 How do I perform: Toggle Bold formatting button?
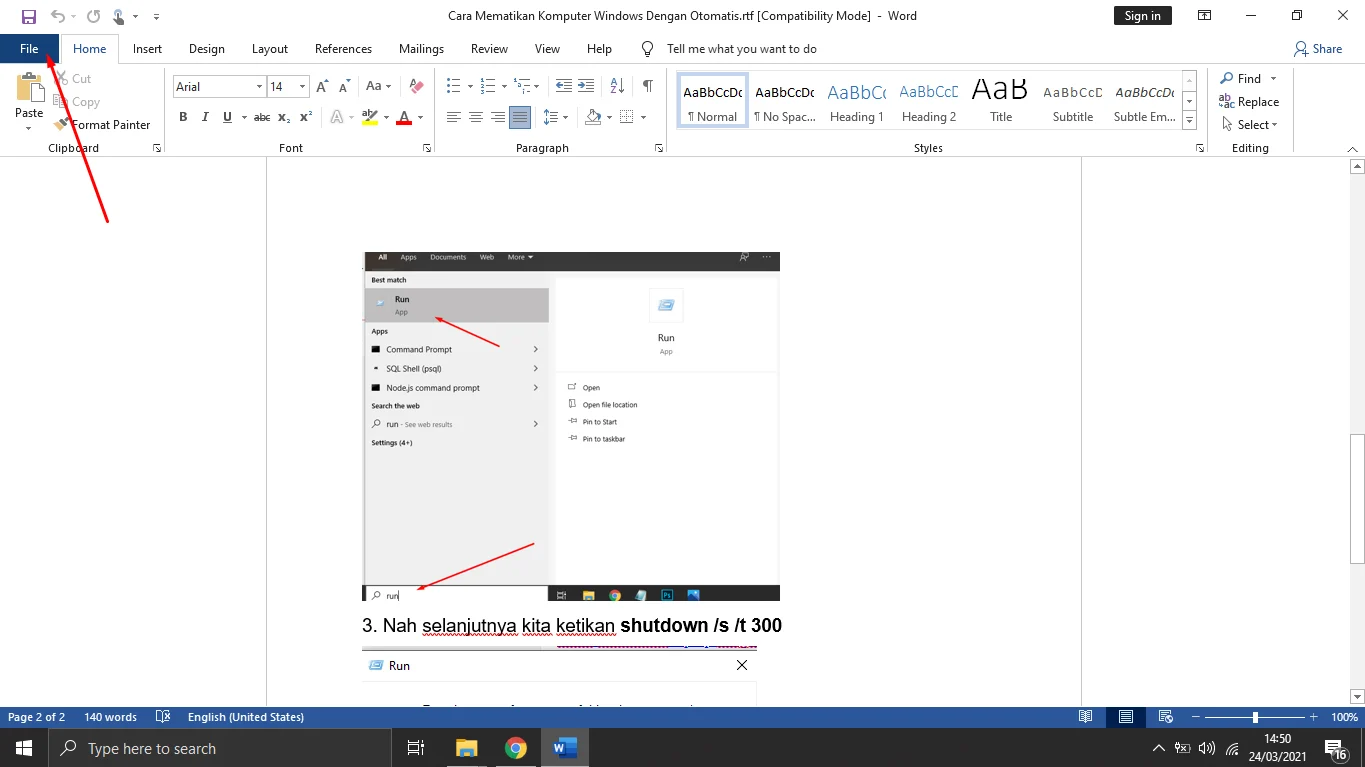coord(183,117)
